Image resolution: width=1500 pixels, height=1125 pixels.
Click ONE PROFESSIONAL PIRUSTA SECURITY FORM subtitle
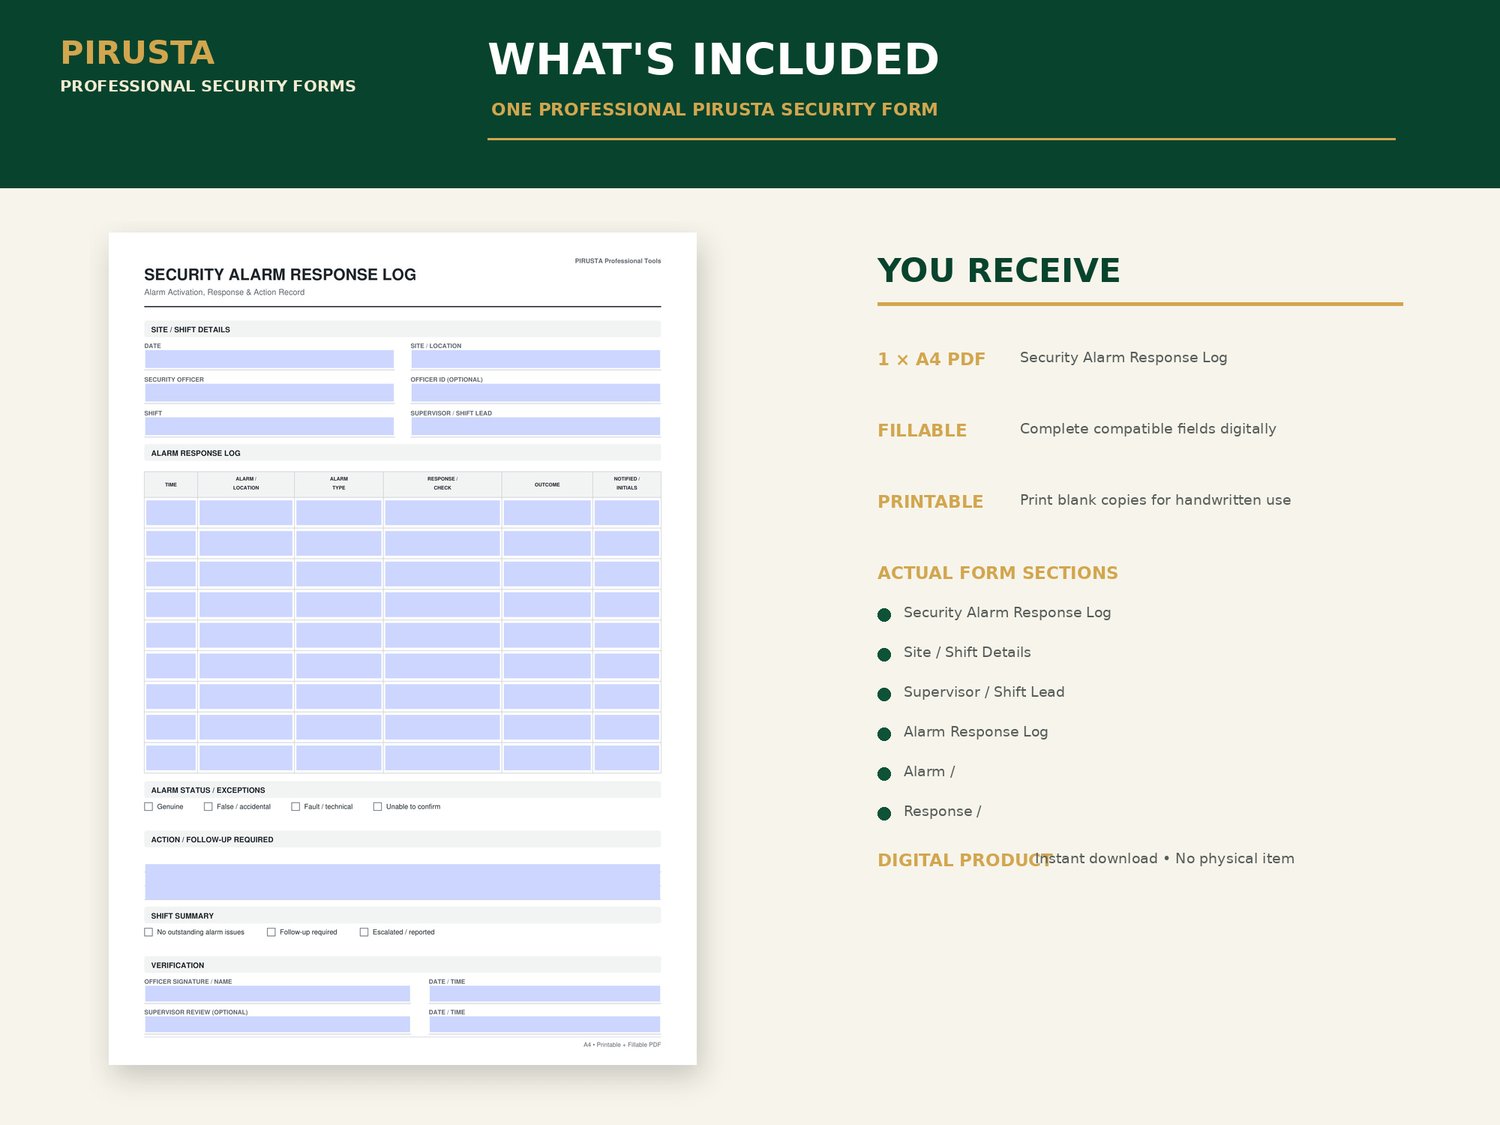point(715,109)
